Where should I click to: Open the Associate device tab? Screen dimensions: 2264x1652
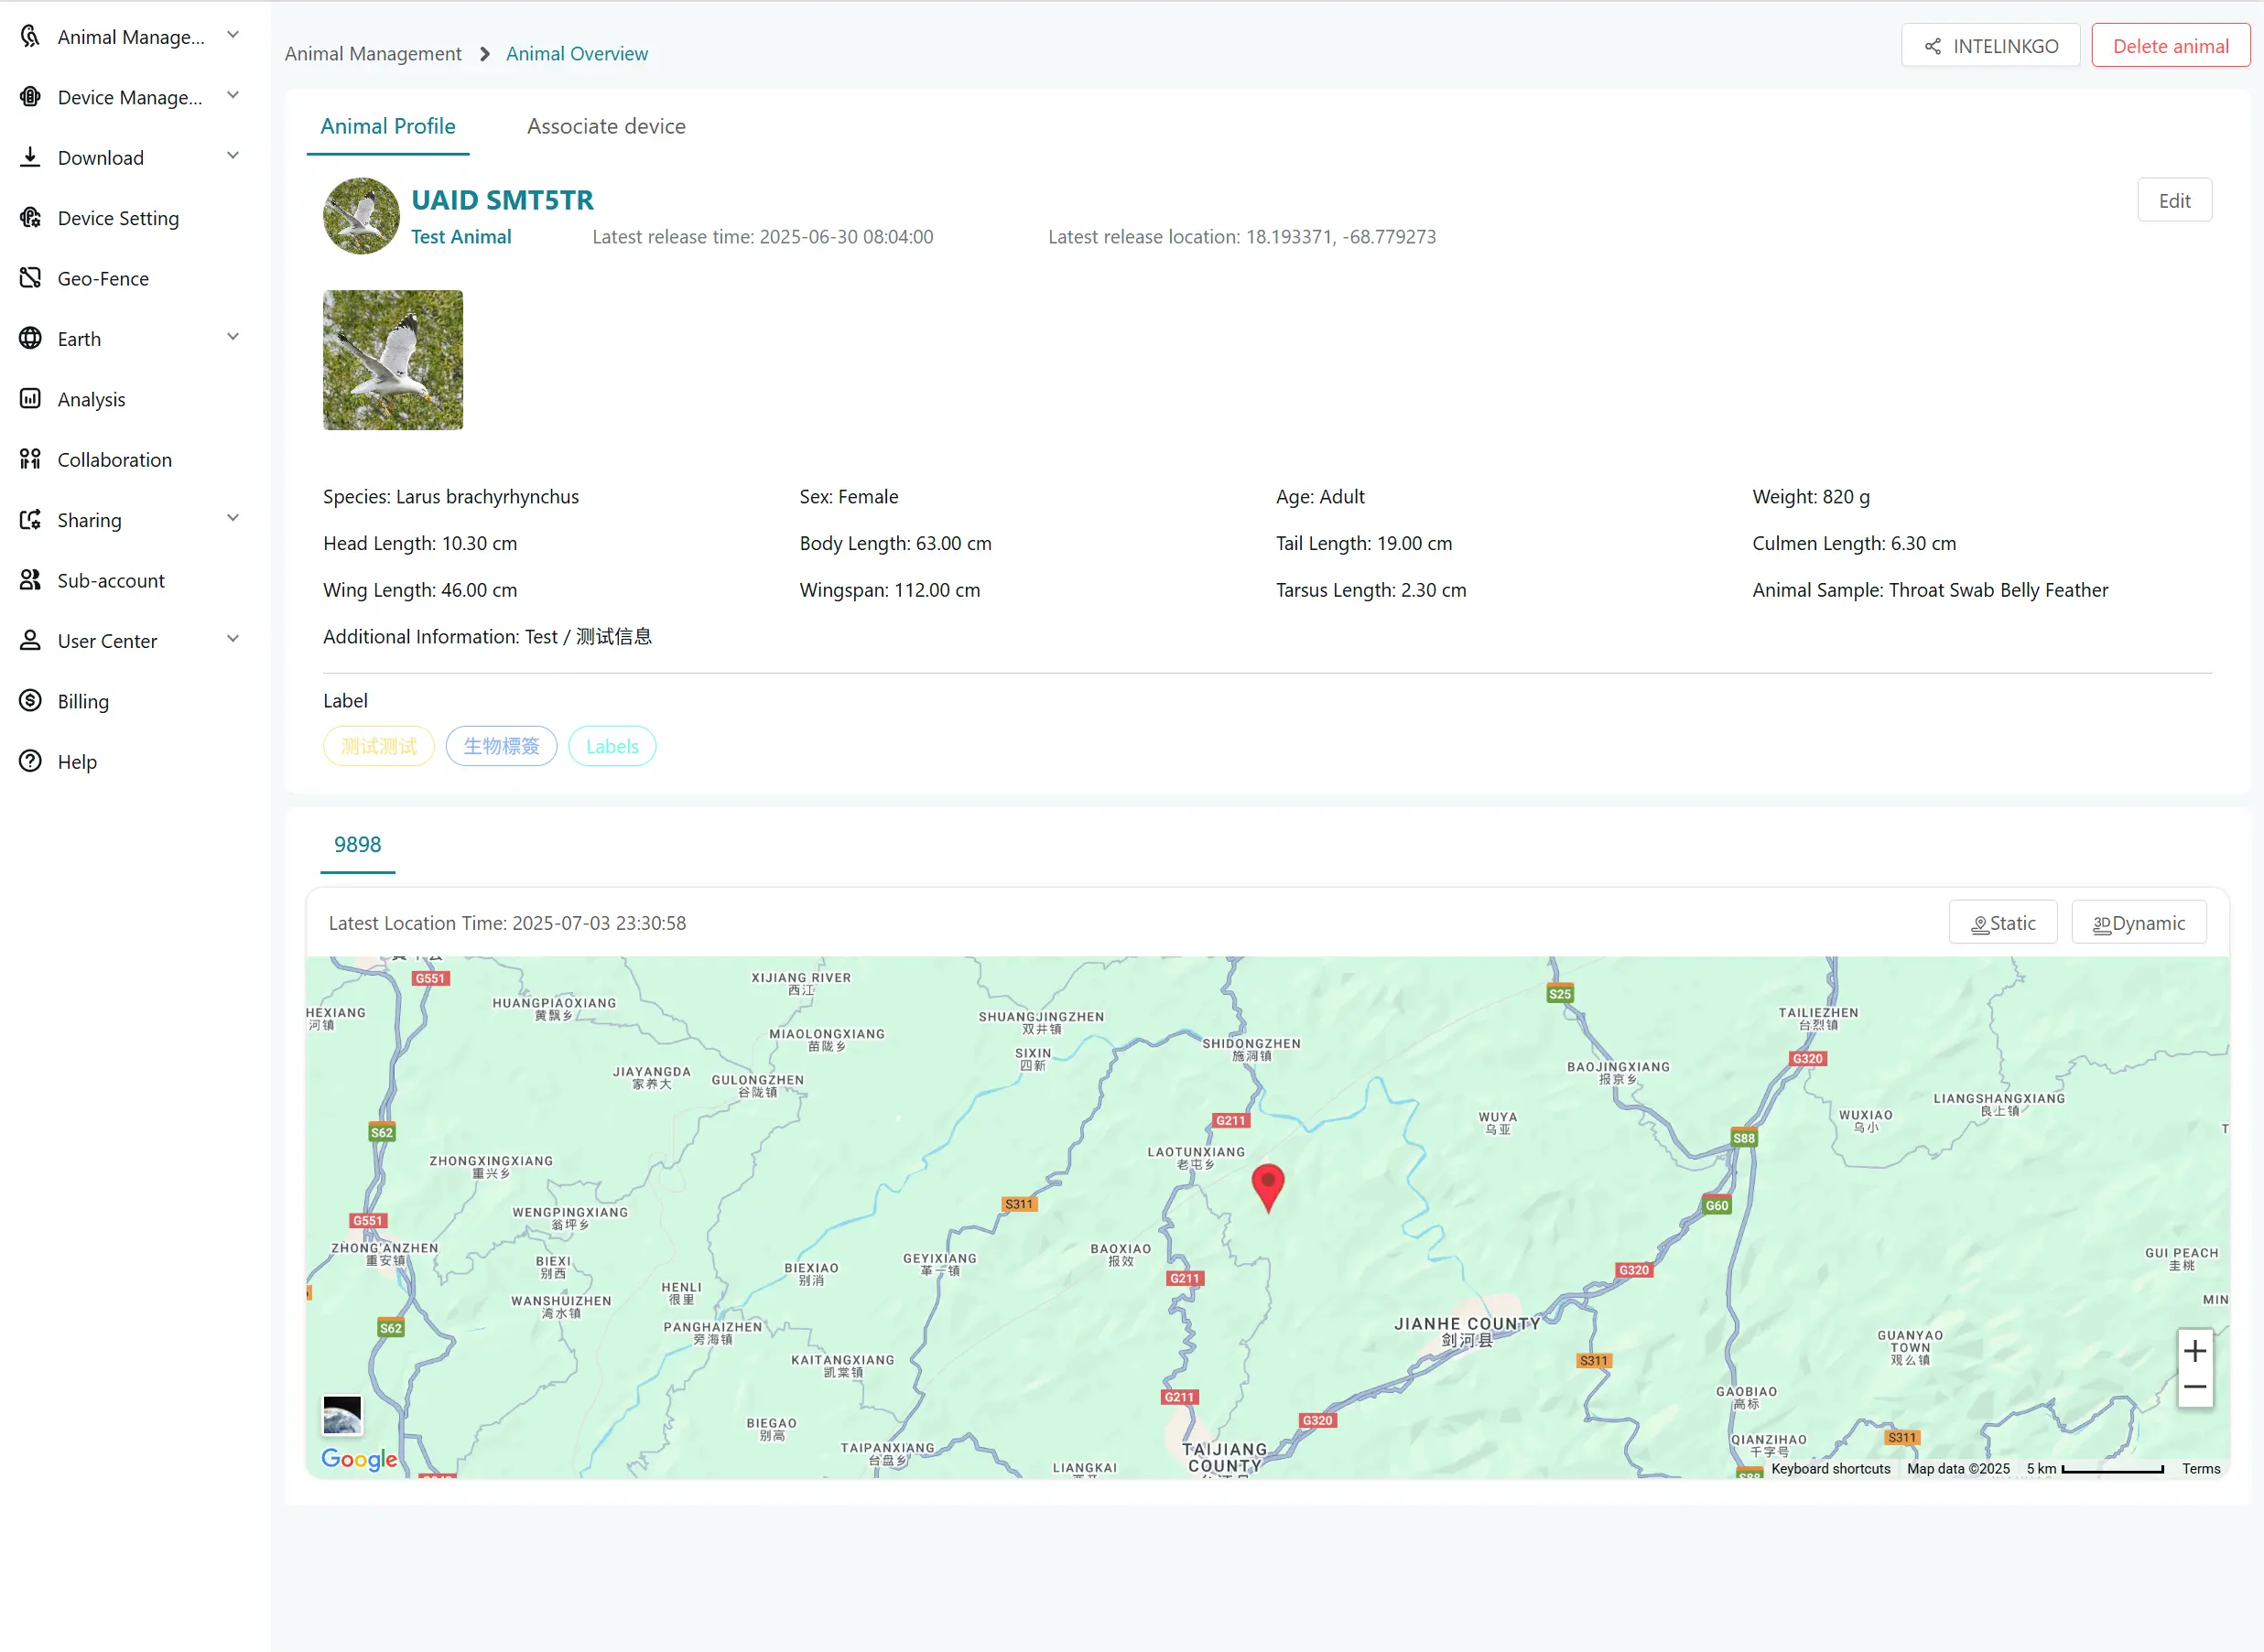pos(606,126)
